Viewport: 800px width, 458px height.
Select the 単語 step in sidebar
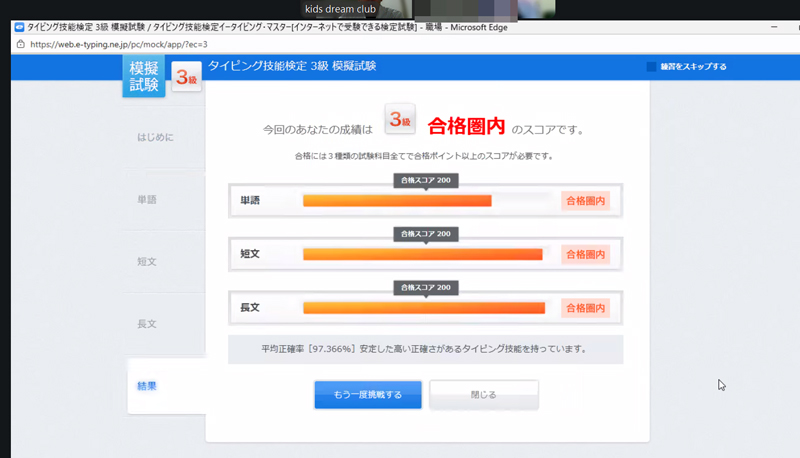[x=147, y=199]
